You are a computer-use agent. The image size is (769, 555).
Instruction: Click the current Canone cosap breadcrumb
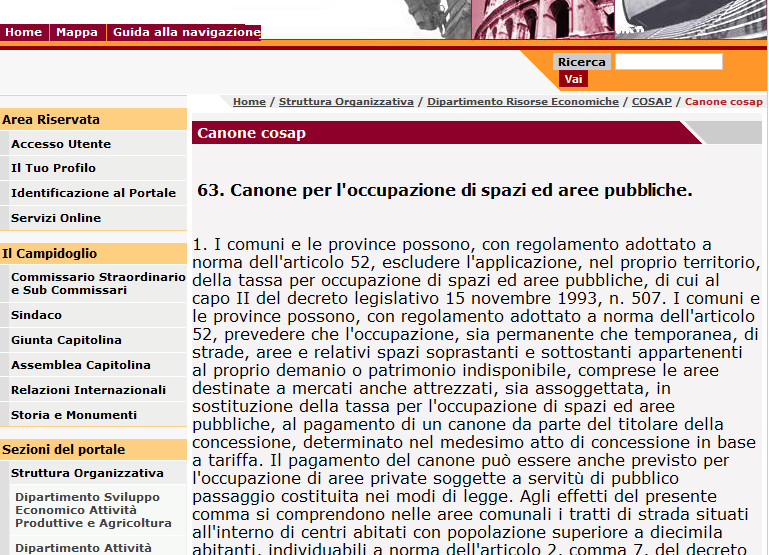[x=723, y=101]
